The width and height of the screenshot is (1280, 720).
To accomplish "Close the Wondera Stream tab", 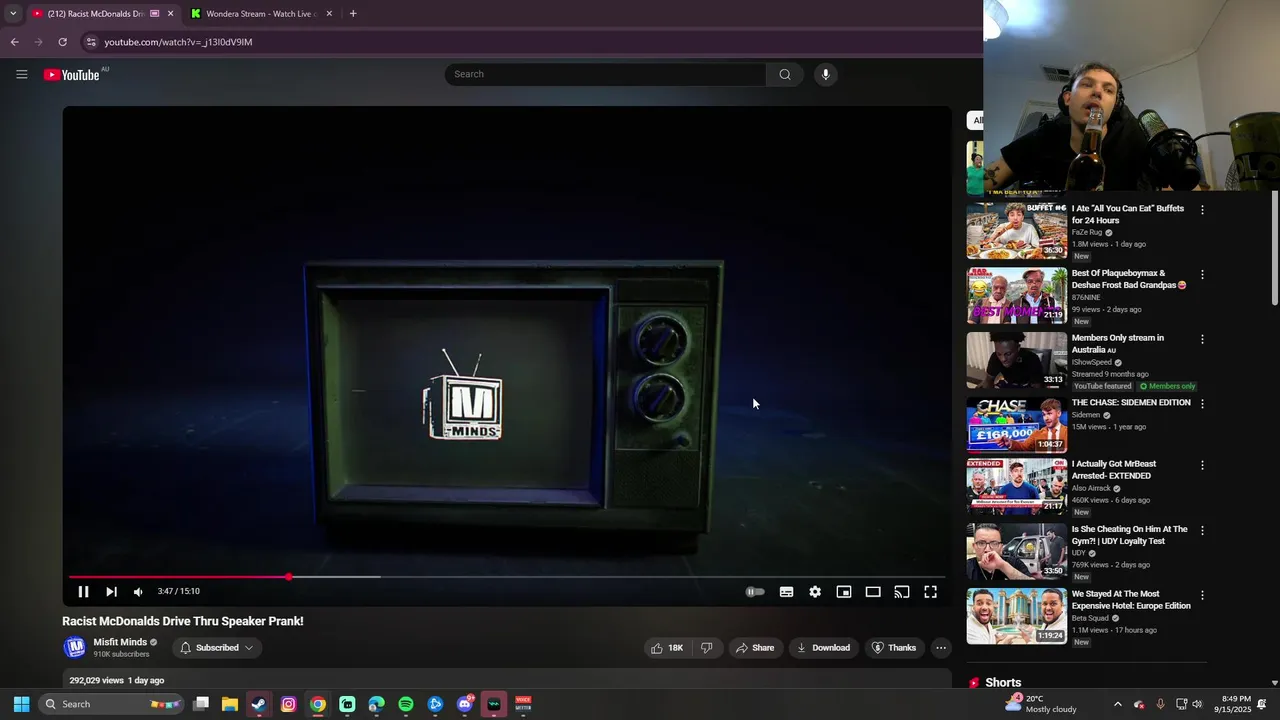I will [x=329, y=14].
